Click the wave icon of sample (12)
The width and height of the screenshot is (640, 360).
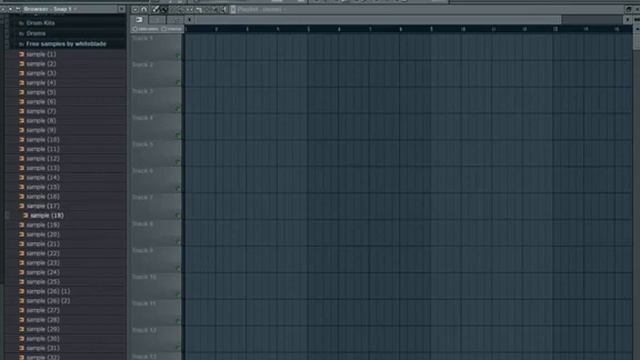click(x=22, y=158)
